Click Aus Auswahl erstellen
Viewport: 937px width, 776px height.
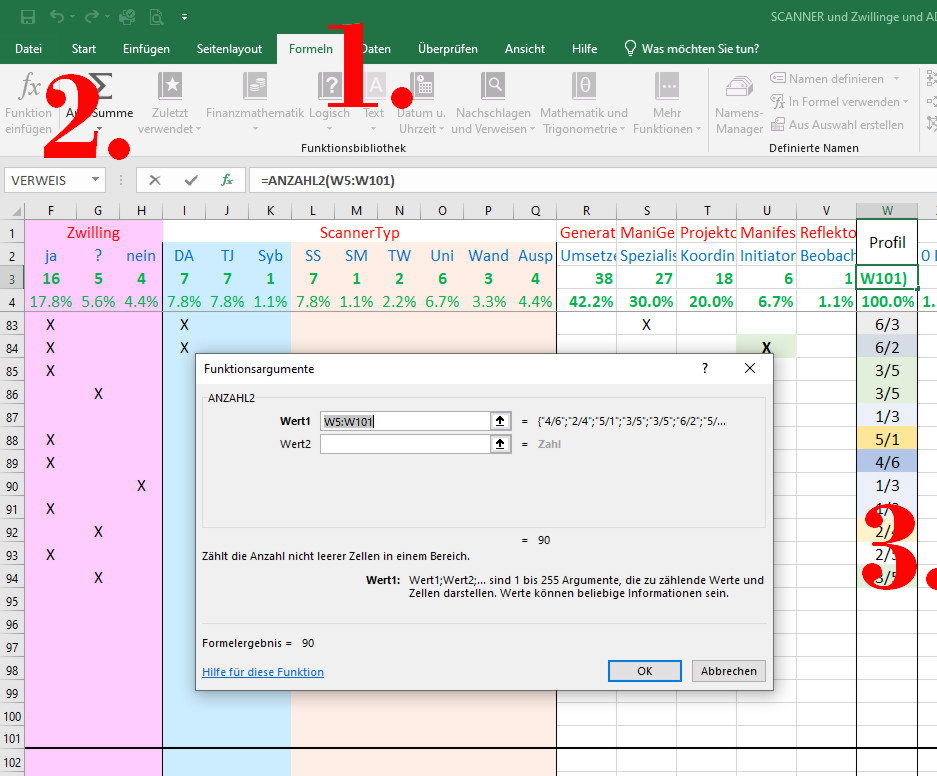coord(836,125)
